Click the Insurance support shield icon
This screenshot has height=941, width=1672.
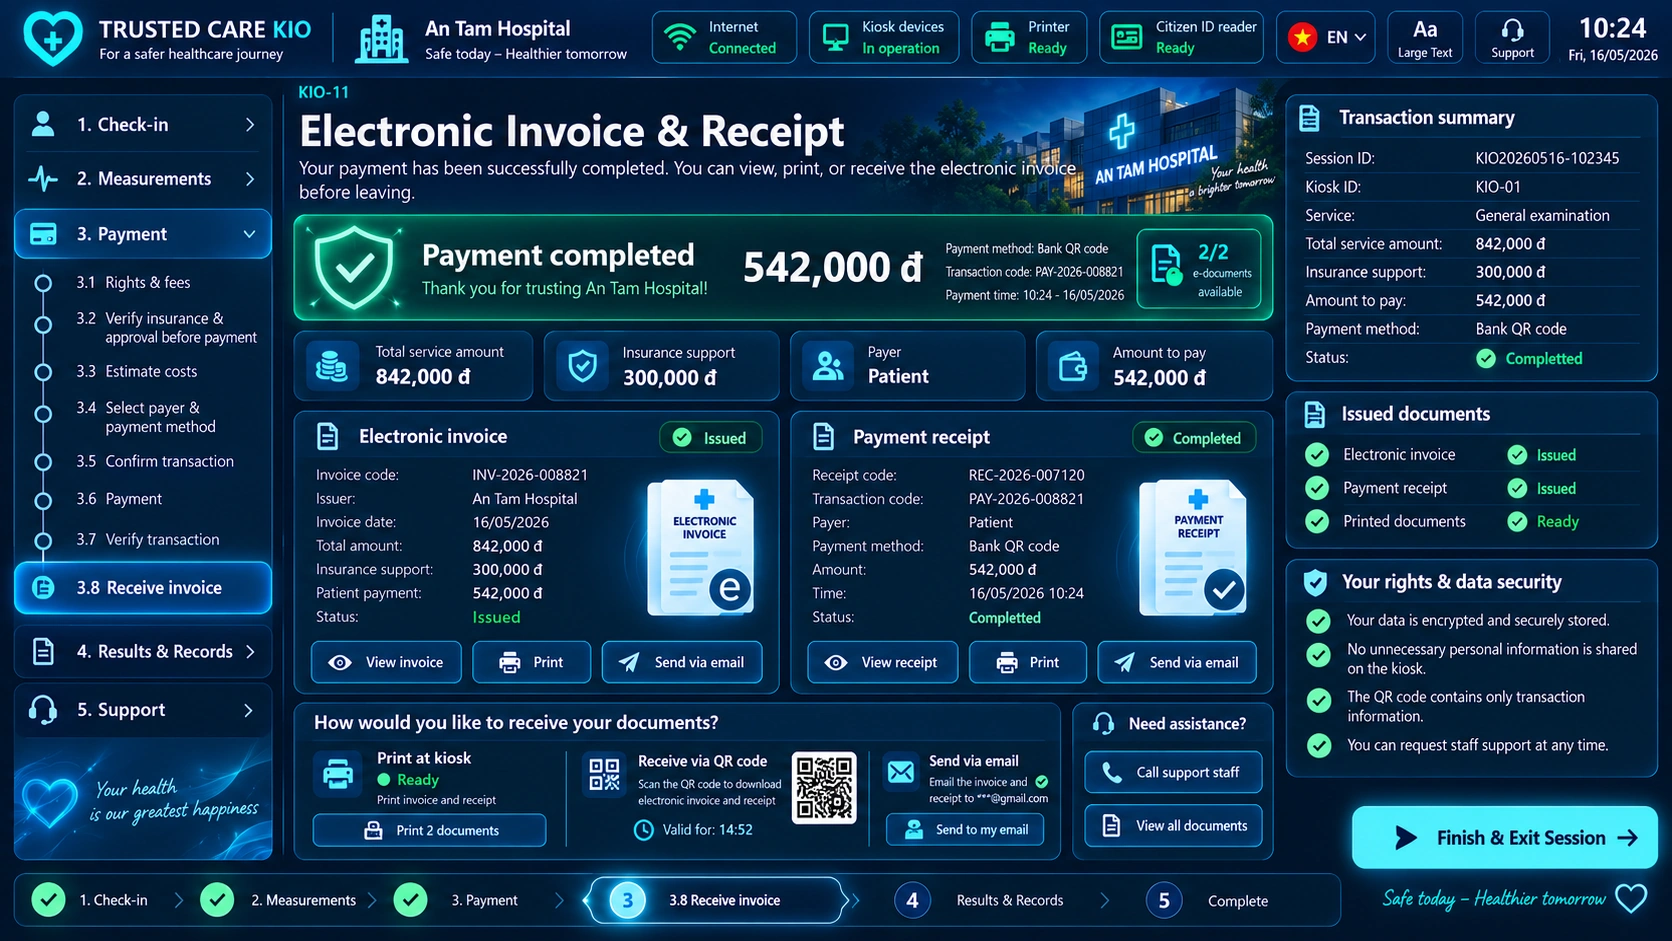[x=582, y=366]
